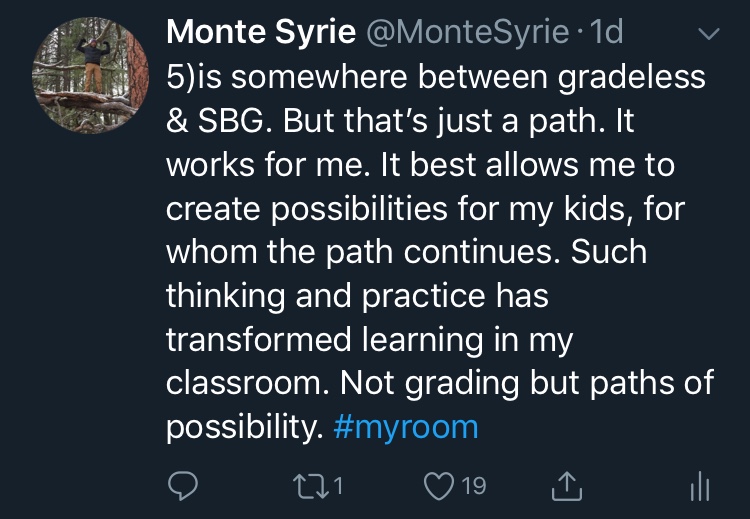Click the tweet line starting "5)is somewhere"
The width and height of the screenshot is (750, 519).
coord(435,76)
